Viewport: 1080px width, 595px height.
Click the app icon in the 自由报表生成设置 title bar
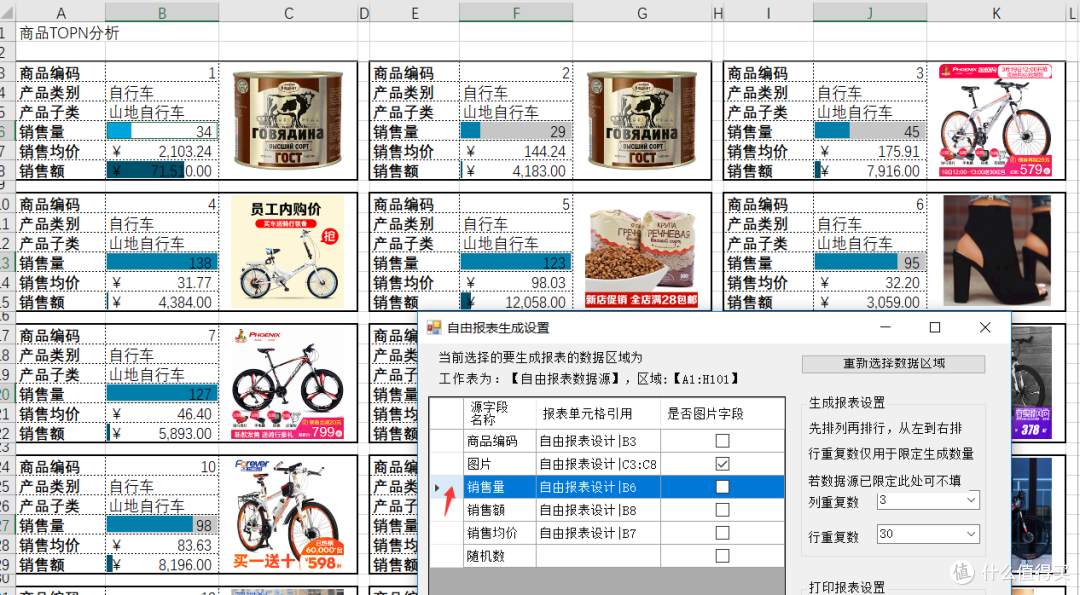click(x=434, y=328)
